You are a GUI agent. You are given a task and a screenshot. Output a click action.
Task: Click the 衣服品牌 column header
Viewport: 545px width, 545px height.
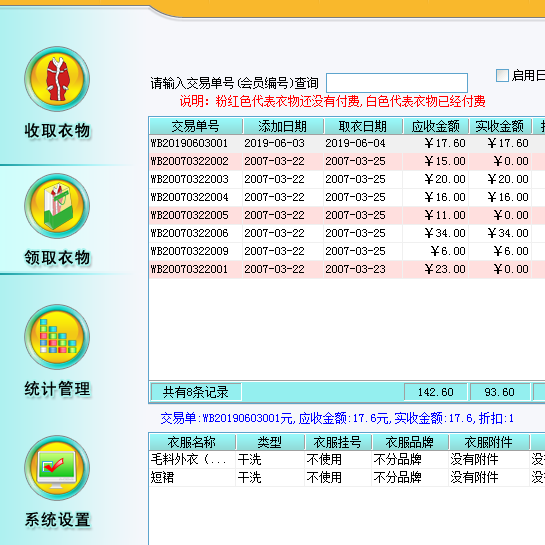(x=410, y=442)
